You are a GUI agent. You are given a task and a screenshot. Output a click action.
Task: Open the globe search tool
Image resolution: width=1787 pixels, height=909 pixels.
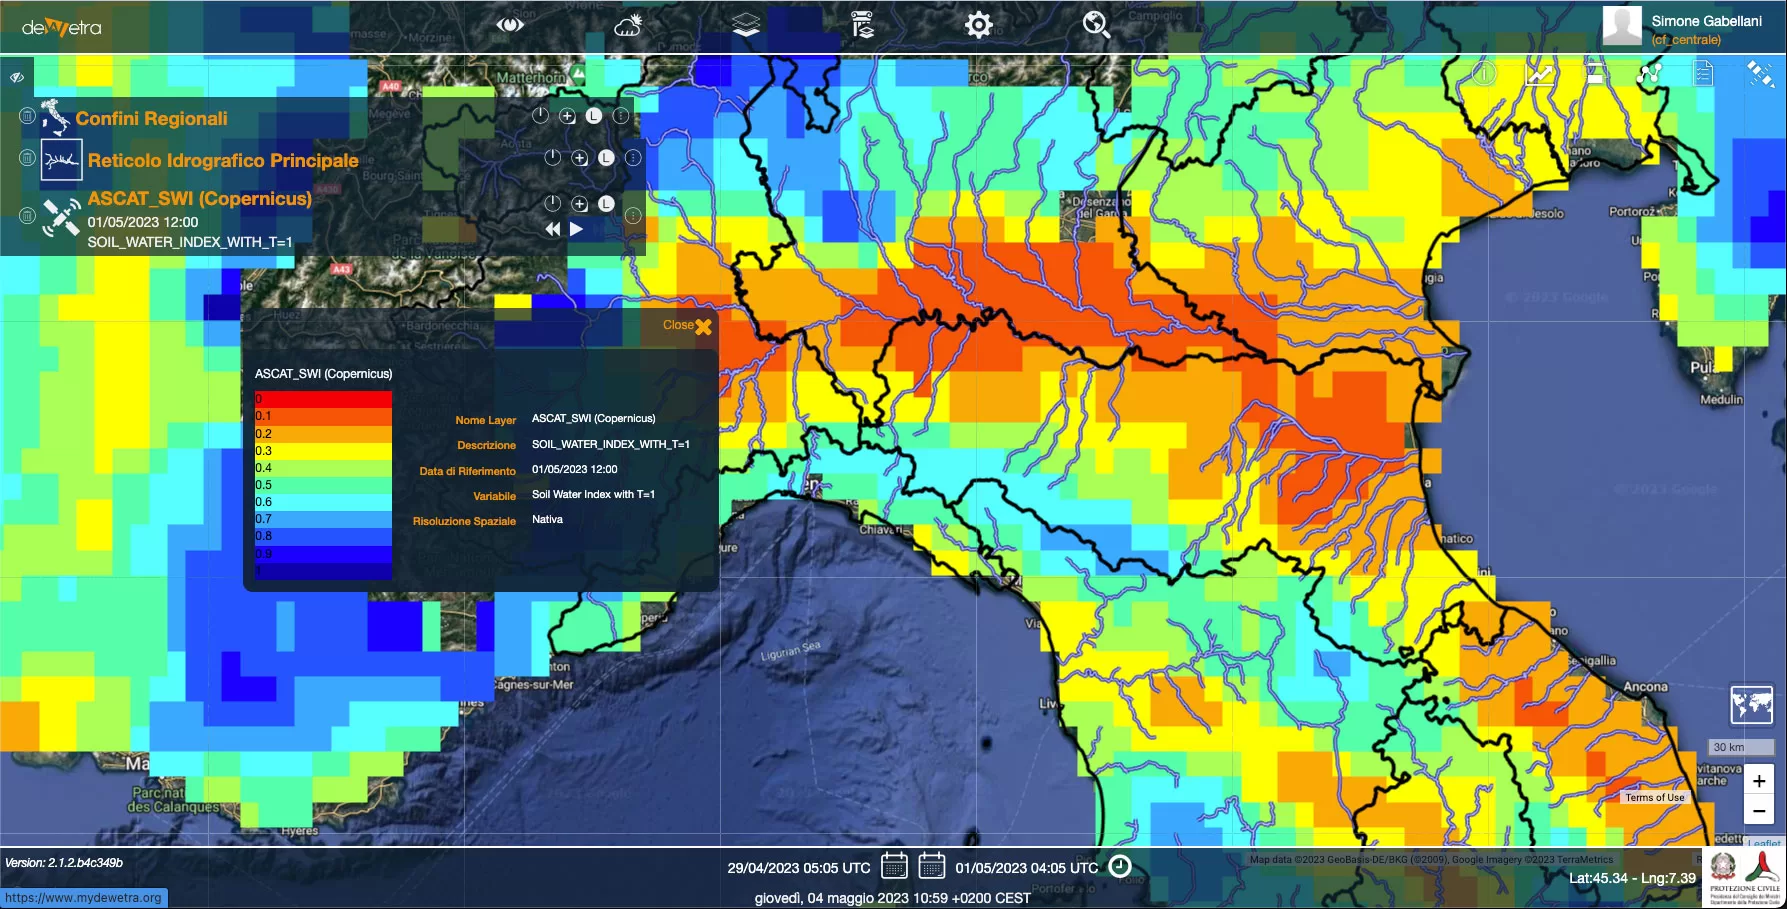(1096, 26)
